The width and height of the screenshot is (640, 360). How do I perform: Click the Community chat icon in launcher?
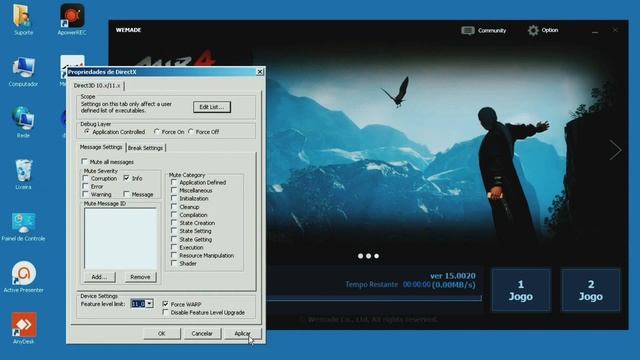point(468,31)
